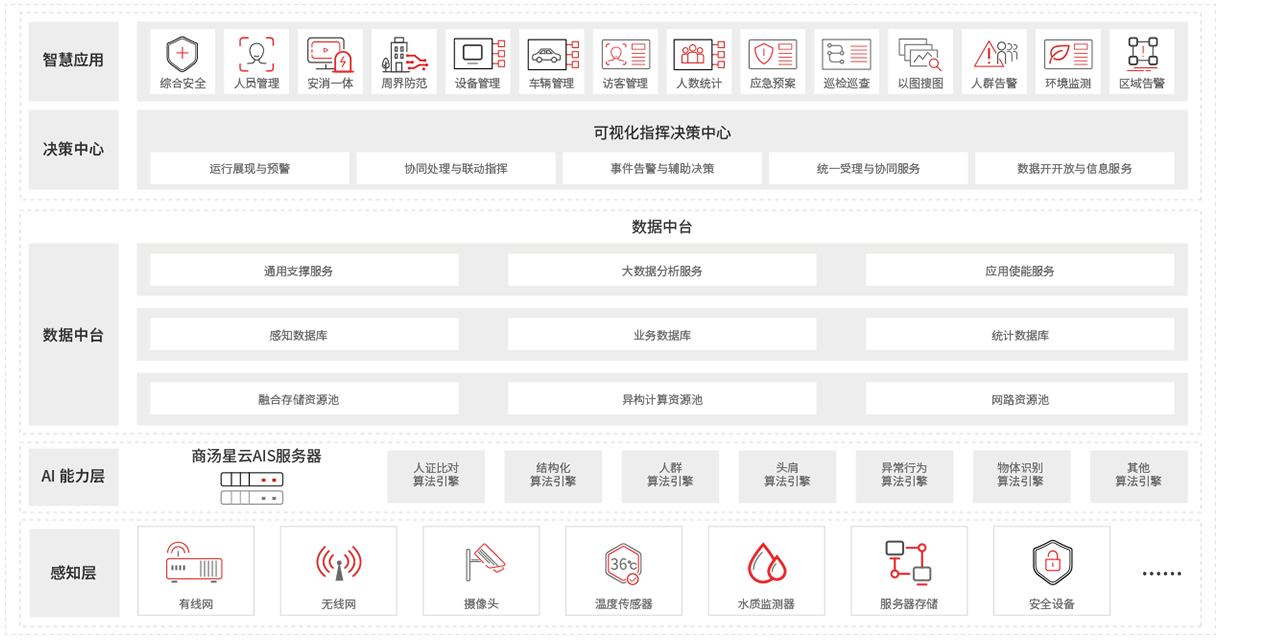1280x640 pixels.
Task: Click the 环境监测 leaf icon
Action: [x=1067, y=53]
